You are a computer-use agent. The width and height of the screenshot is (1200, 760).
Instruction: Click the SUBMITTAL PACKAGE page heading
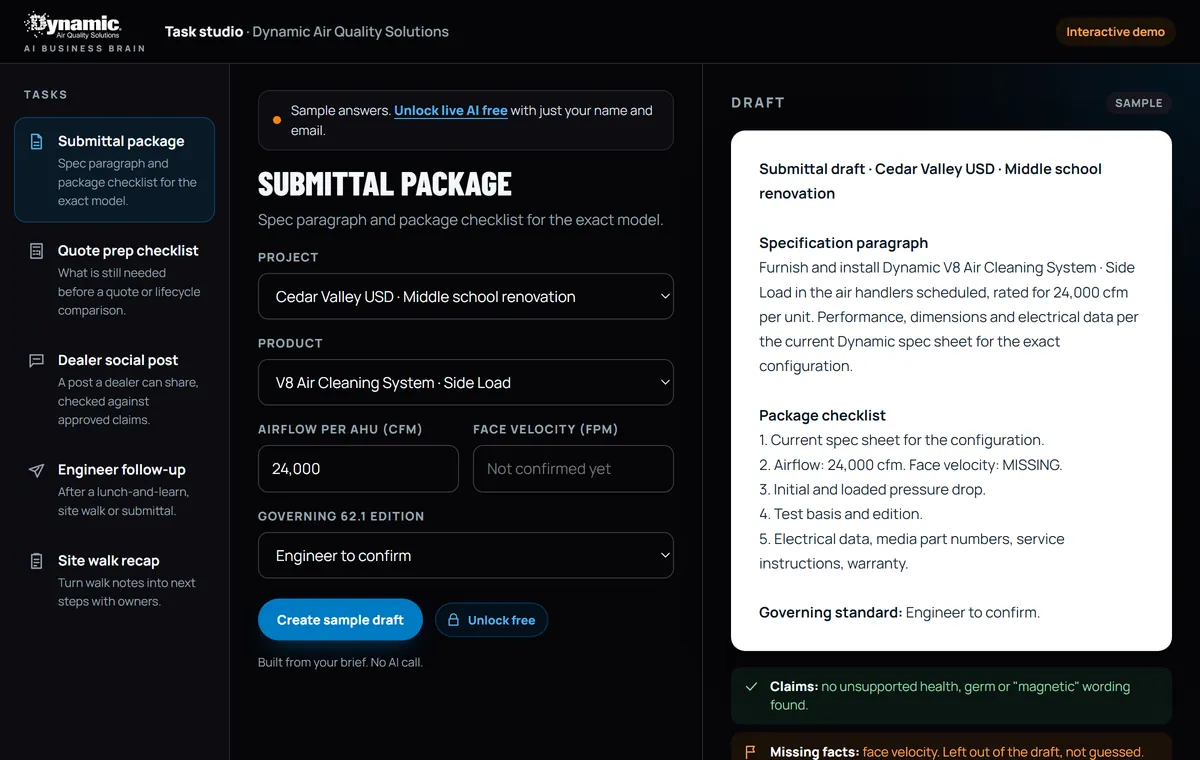click(385, 184)
